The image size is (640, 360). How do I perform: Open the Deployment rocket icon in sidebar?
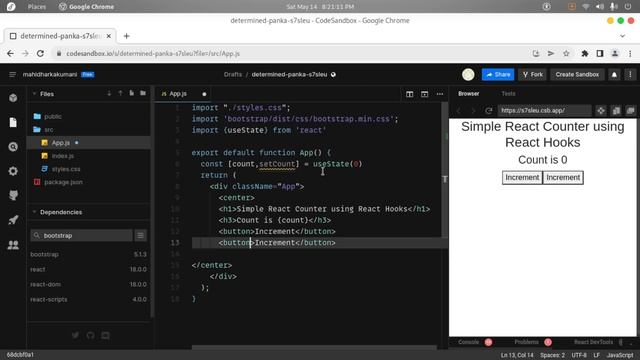[x=13, y=220]
